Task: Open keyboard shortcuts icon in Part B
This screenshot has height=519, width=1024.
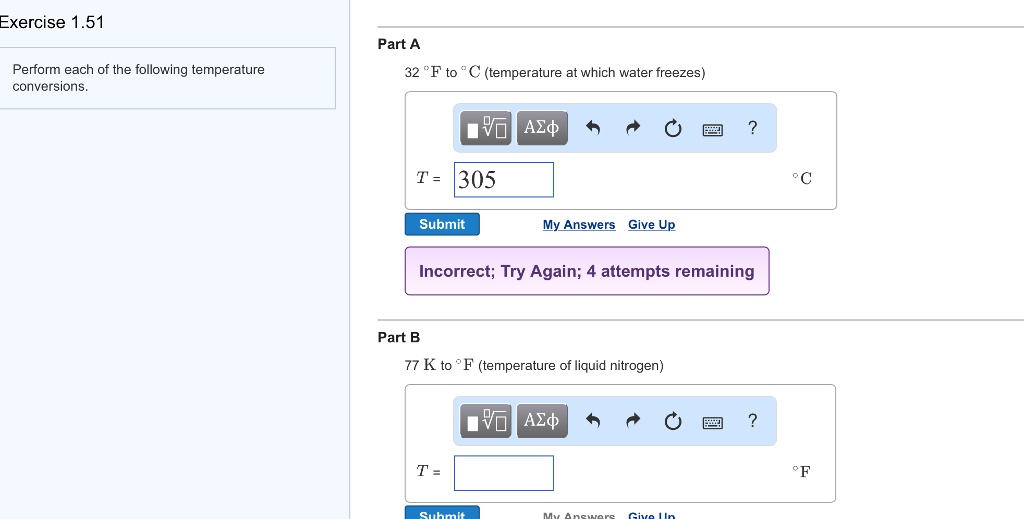Action: (x=712, y=422)
